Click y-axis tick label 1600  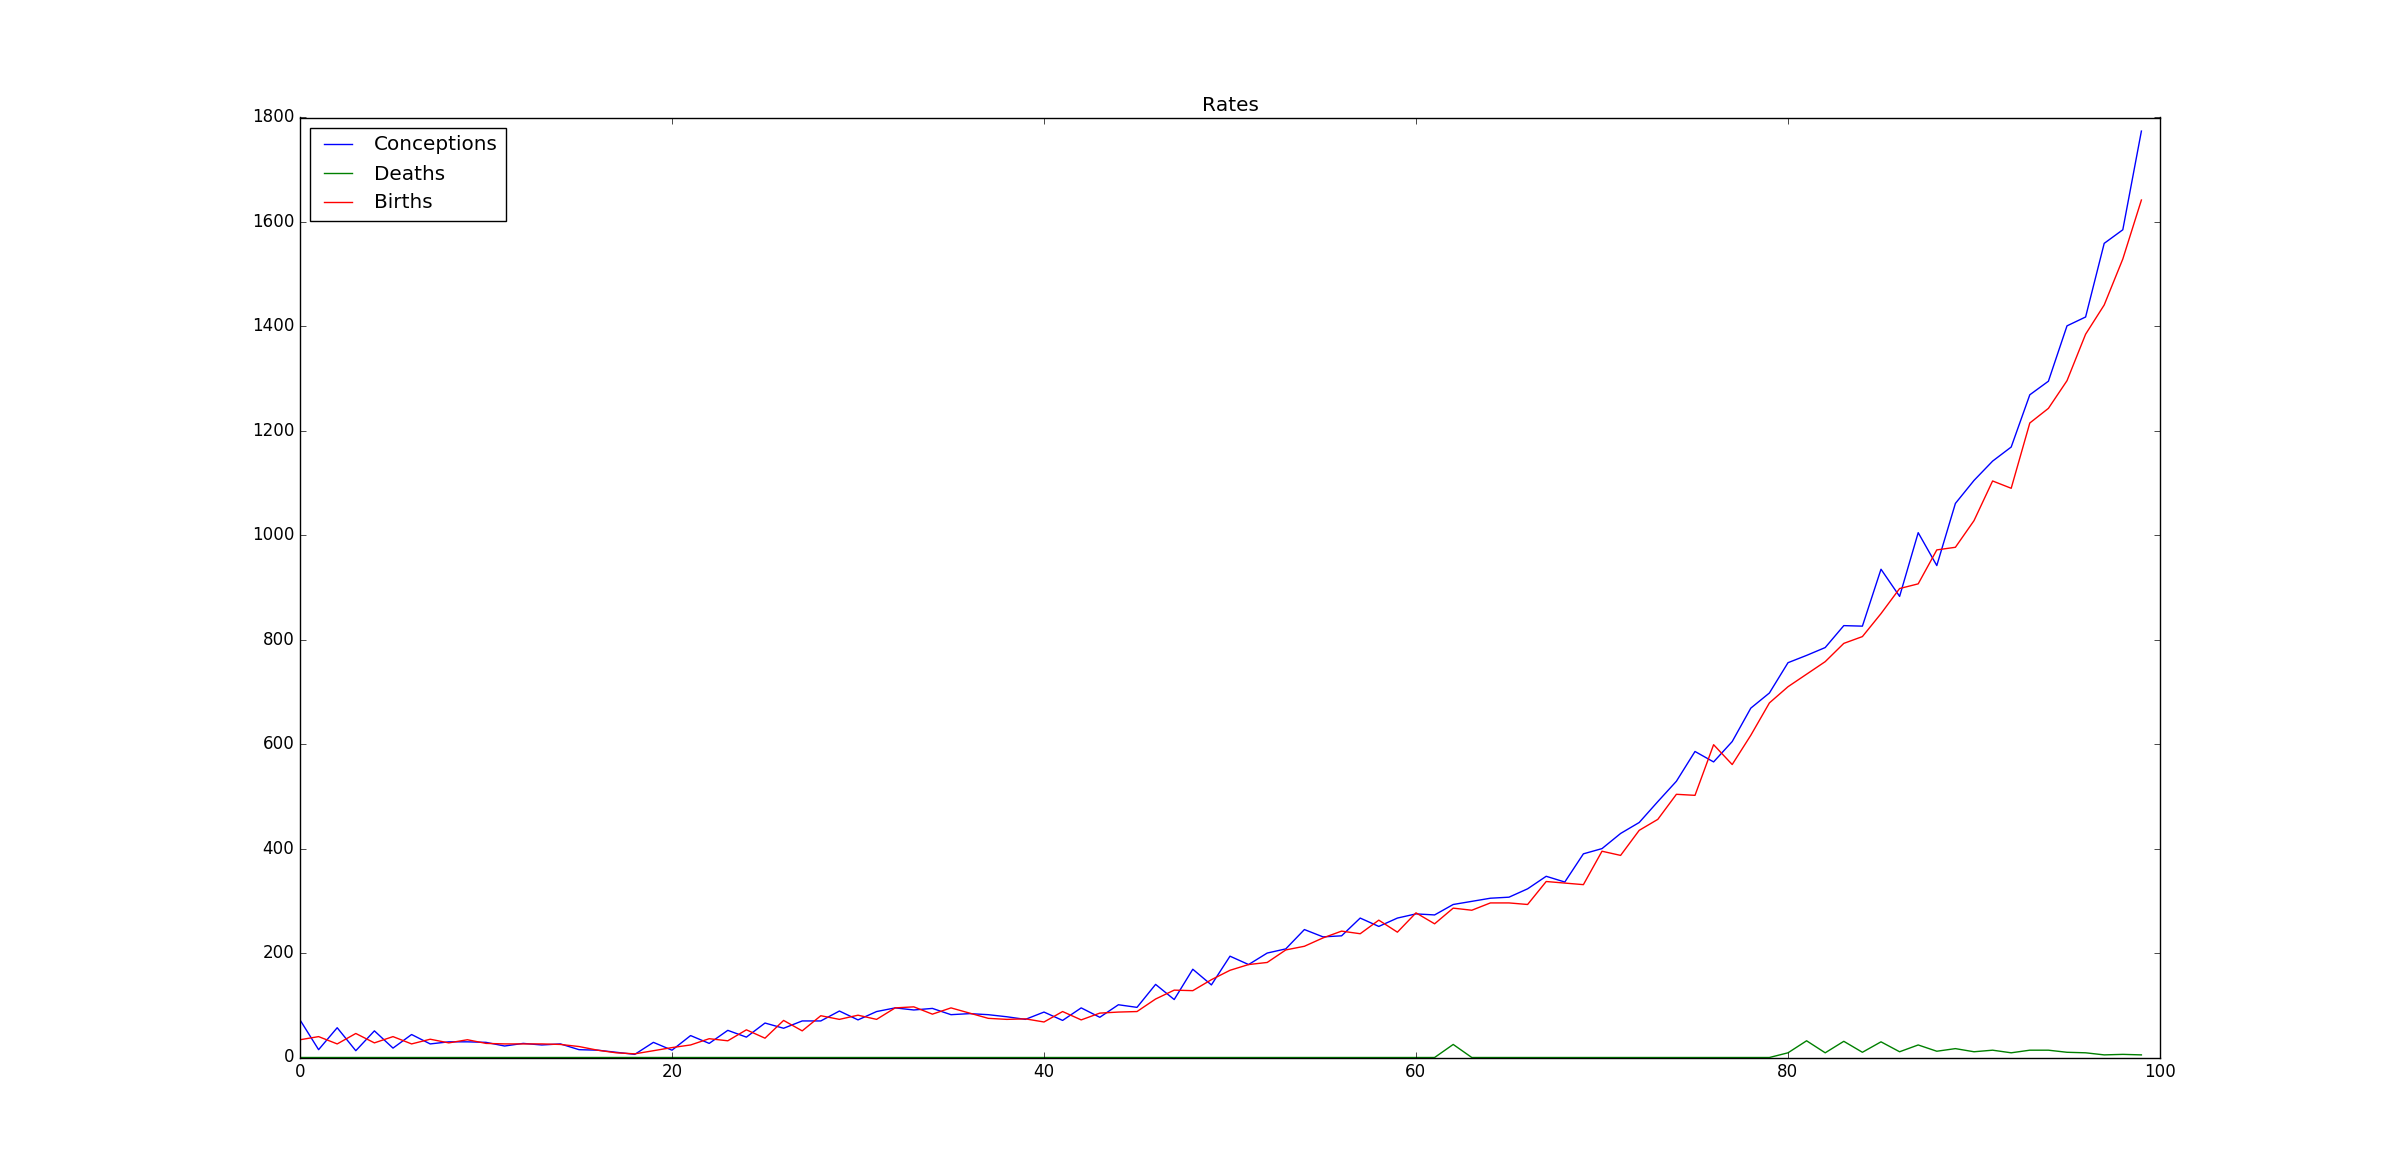(274, 222)
